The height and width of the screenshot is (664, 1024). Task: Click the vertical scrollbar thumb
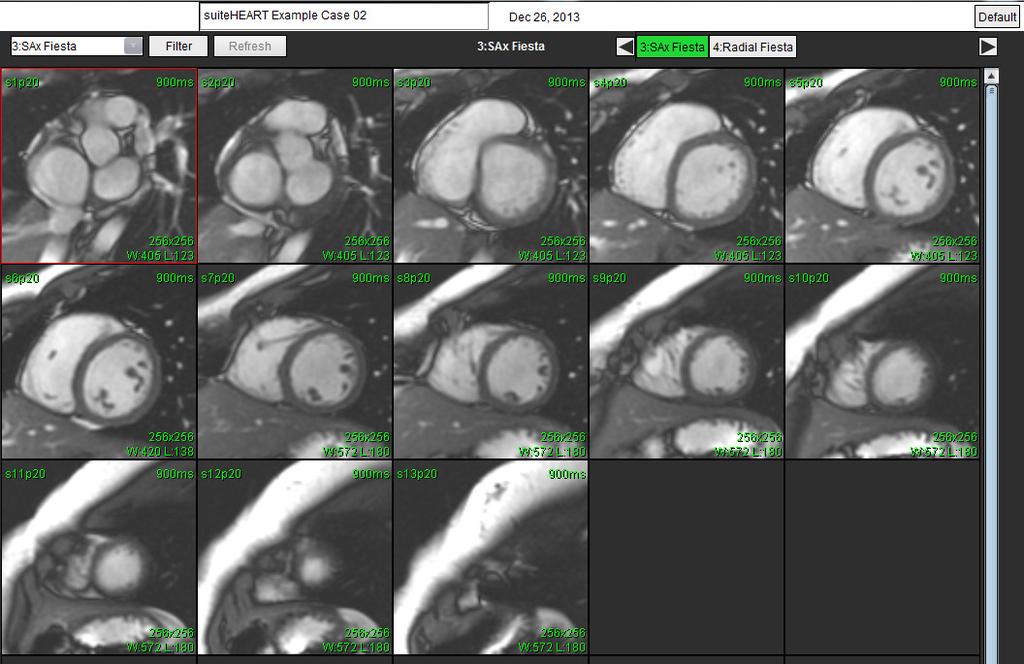click(x=991, y=372)
